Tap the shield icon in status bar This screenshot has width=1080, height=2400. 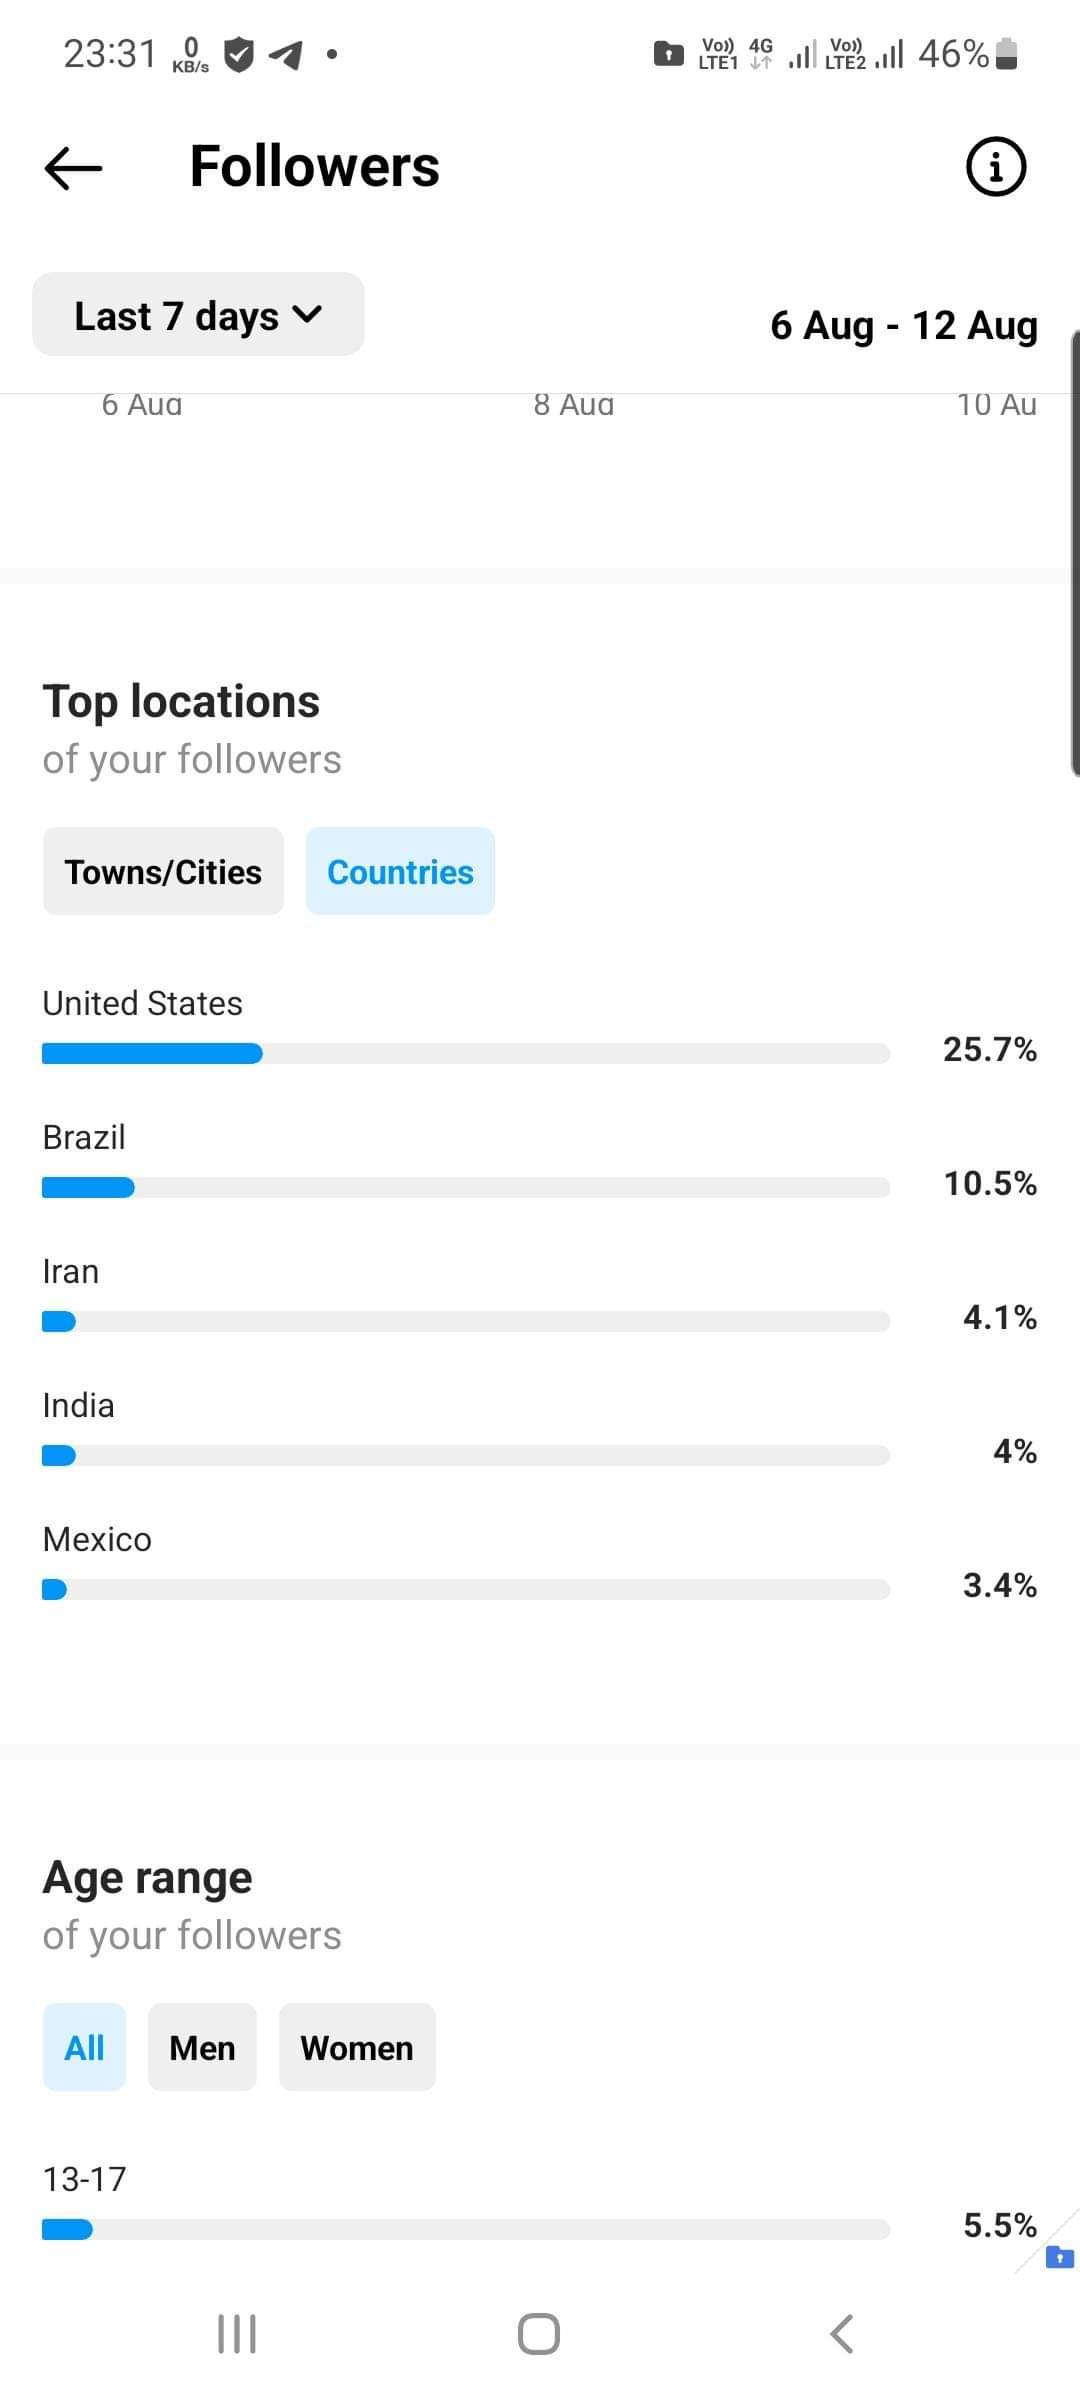pos(238,54)
